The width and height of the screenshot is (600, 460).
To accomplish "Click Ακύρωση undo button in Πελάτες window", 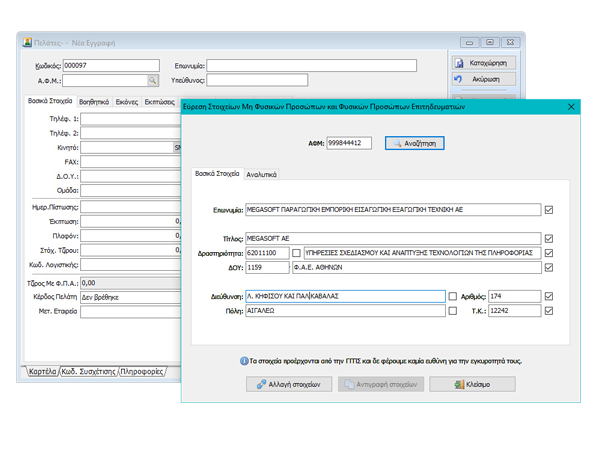I will pos(484,79).
